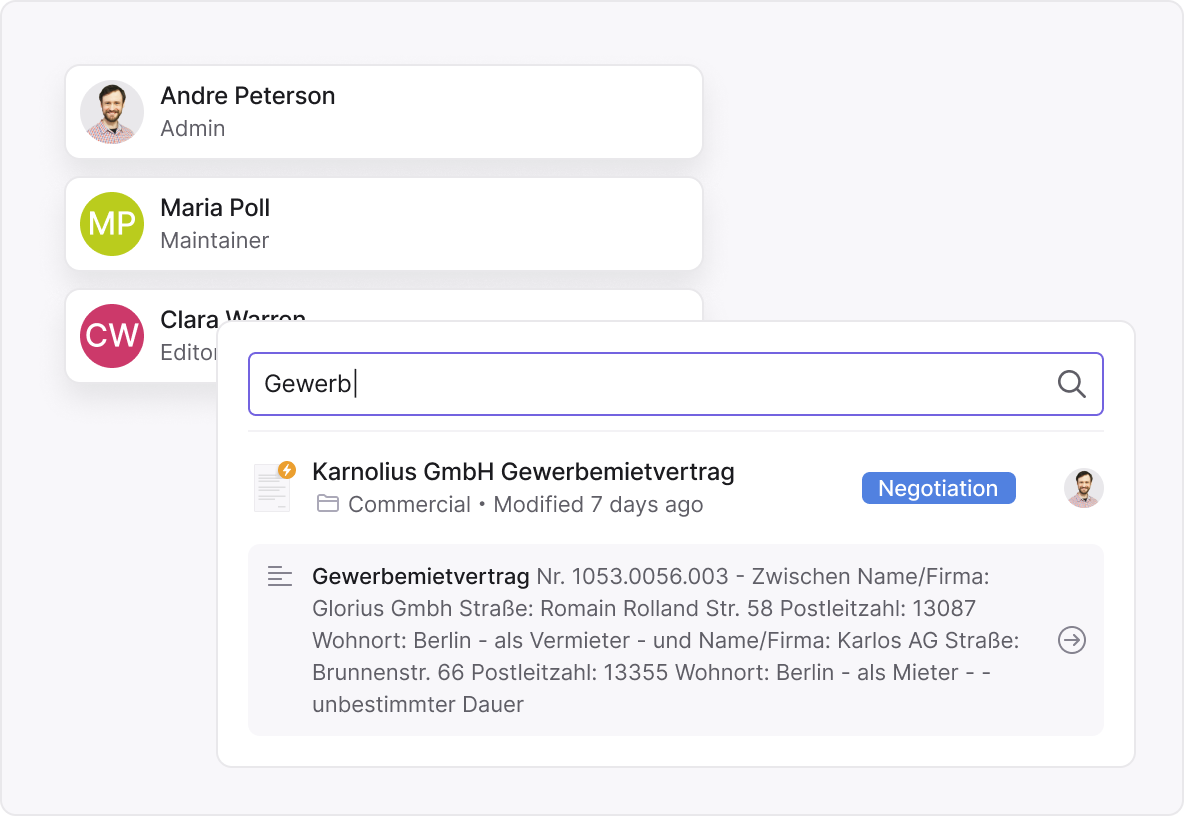Click the text lines icon in the snippet
The image size is (1184, 816).
pos(280,576)
